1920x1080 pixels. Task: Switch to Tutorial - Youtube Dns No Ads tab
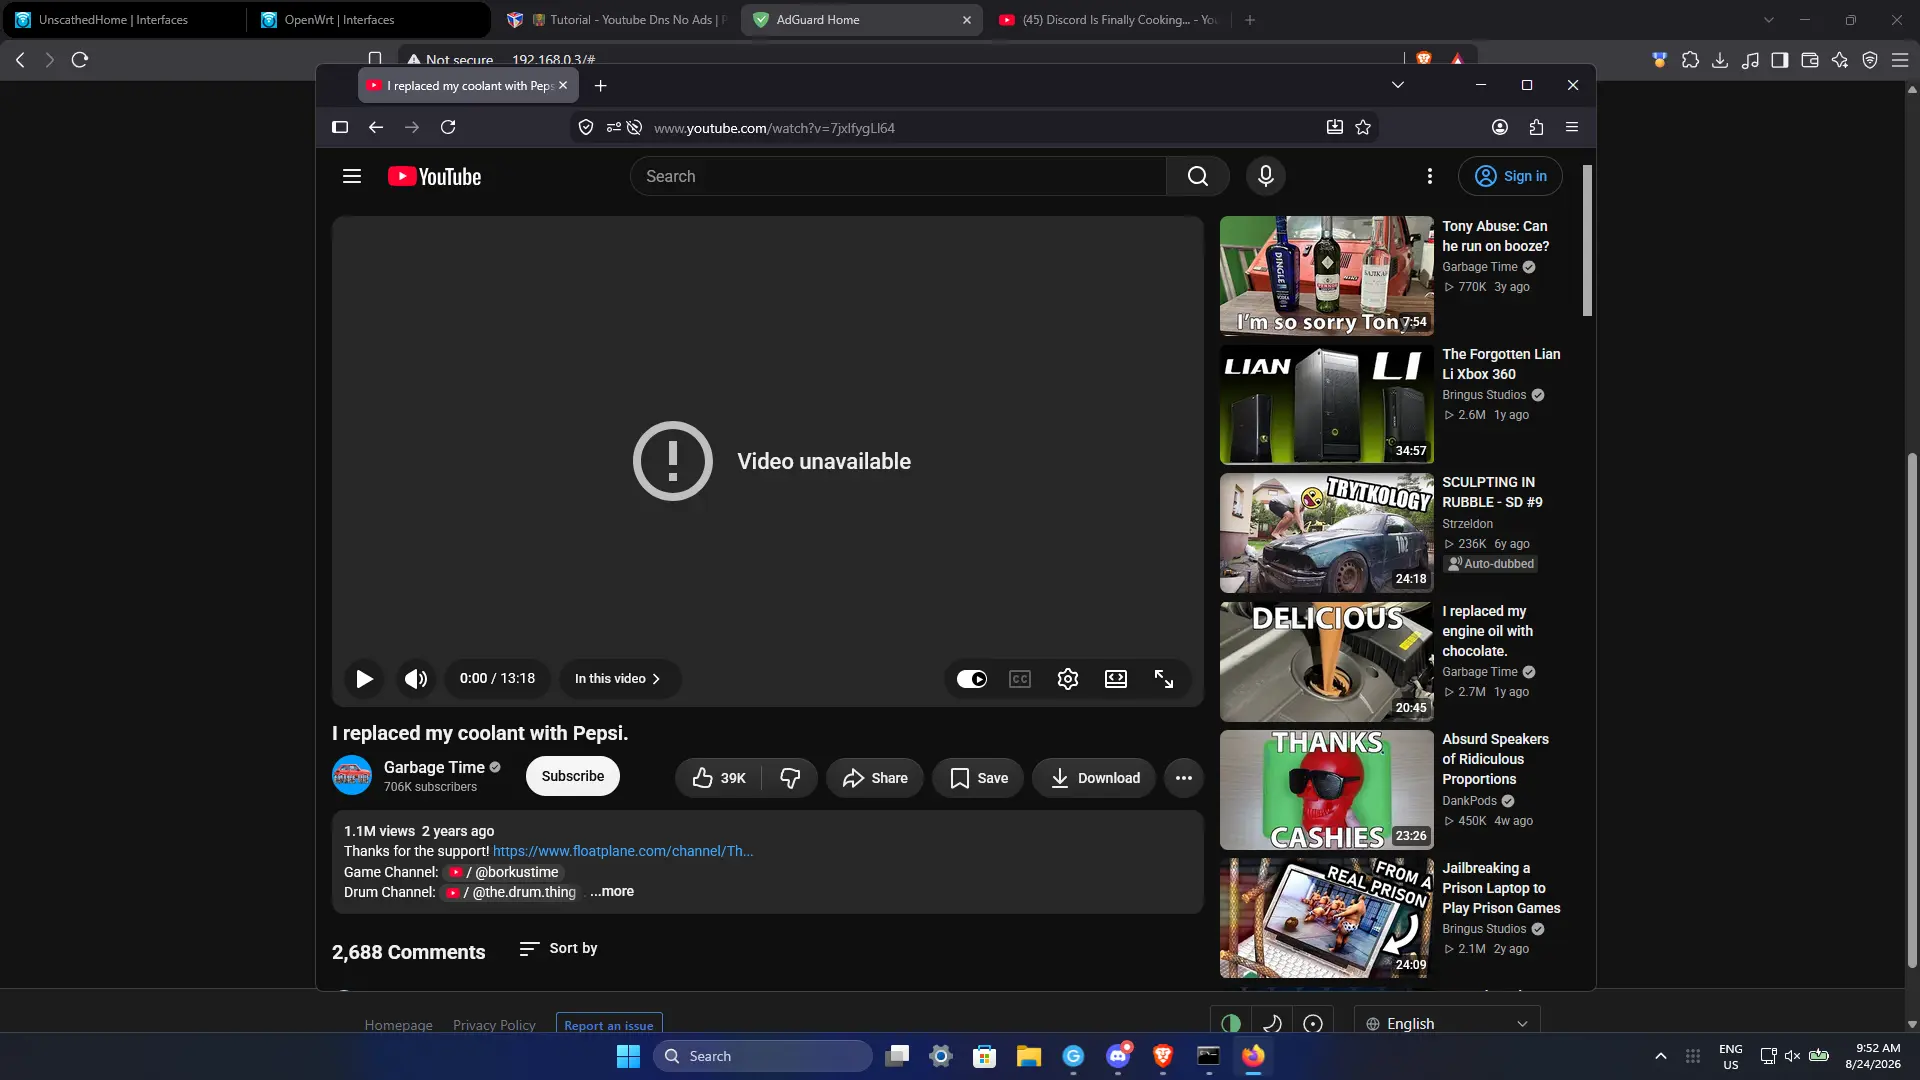pyautogui.click(x=615, y=20)
